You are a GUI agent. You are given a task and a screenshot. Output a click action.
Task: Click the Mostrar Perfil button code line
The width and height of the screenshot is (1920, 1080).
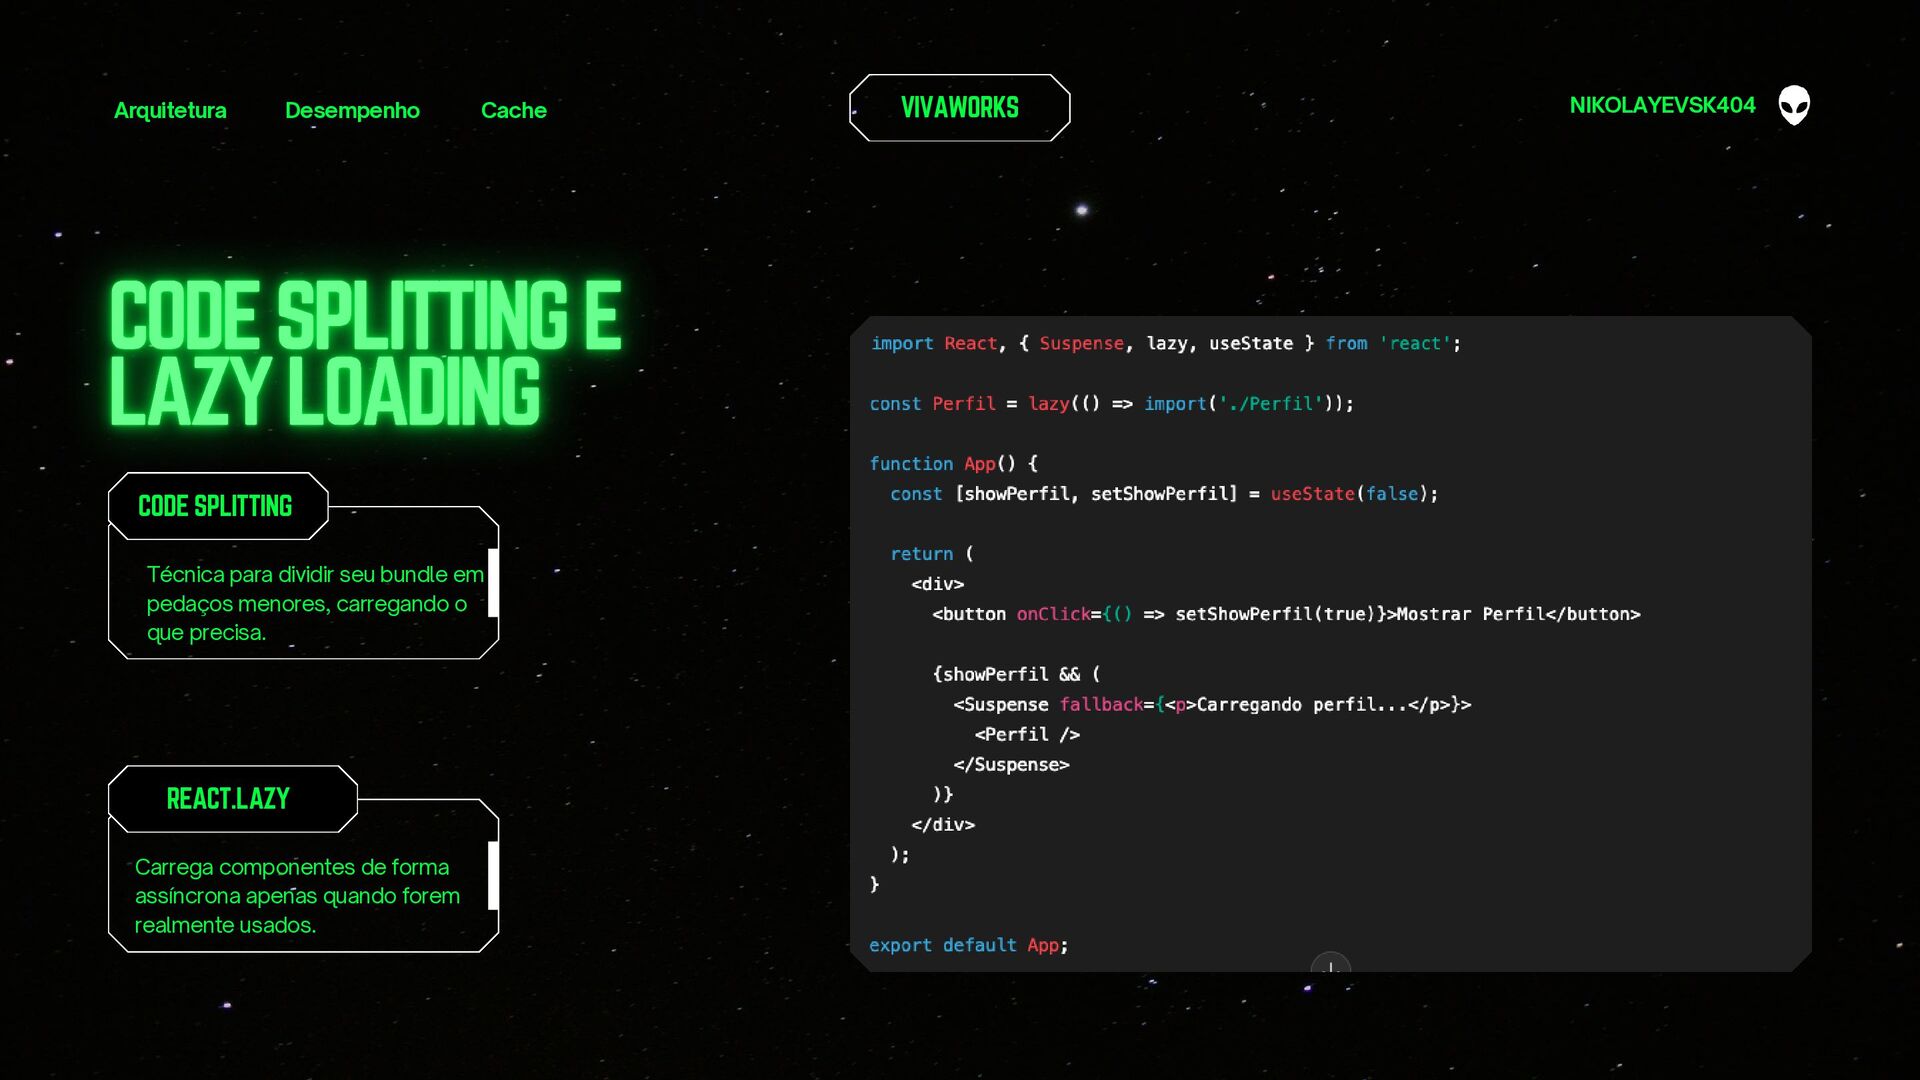[1286, 614]
